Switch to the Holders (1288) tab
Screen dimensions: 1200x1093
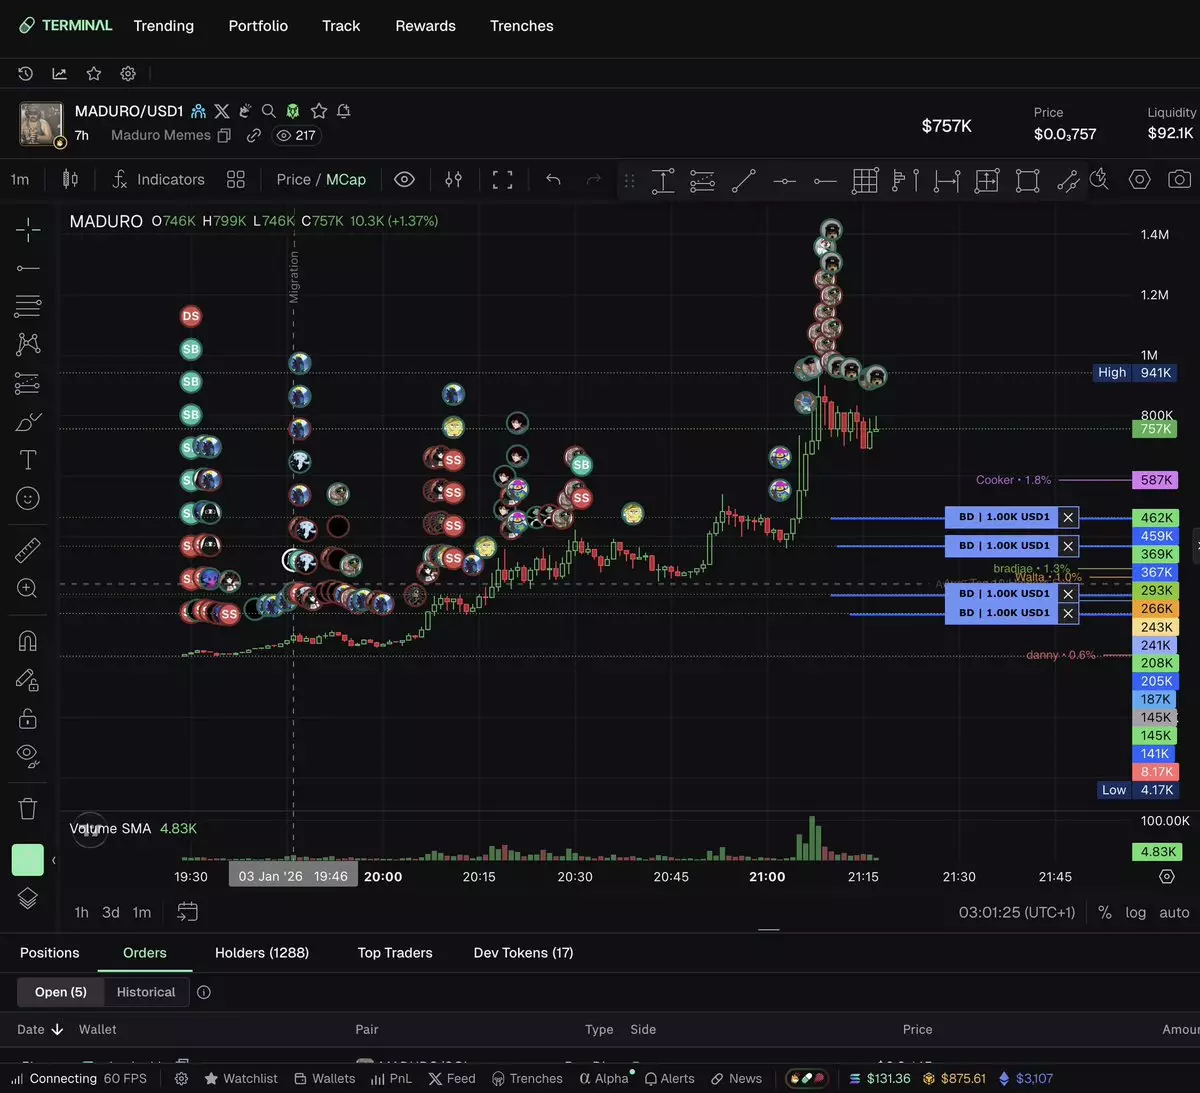click(x=262, y=953)
